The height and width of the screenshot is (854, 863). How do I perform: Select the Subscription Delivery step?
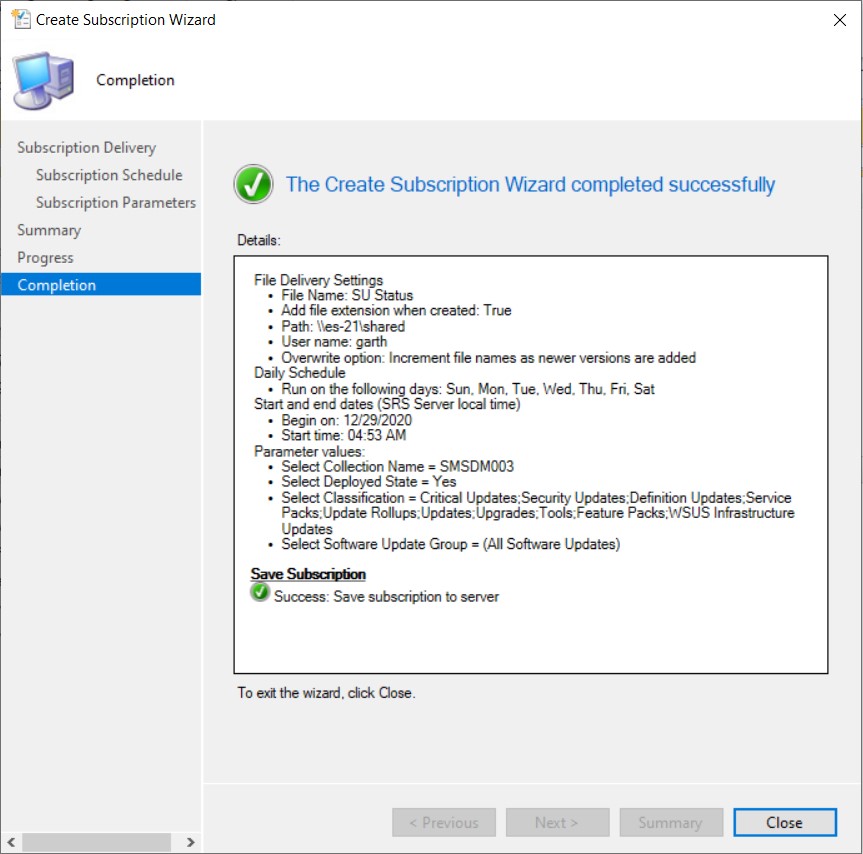click(87, 147)
